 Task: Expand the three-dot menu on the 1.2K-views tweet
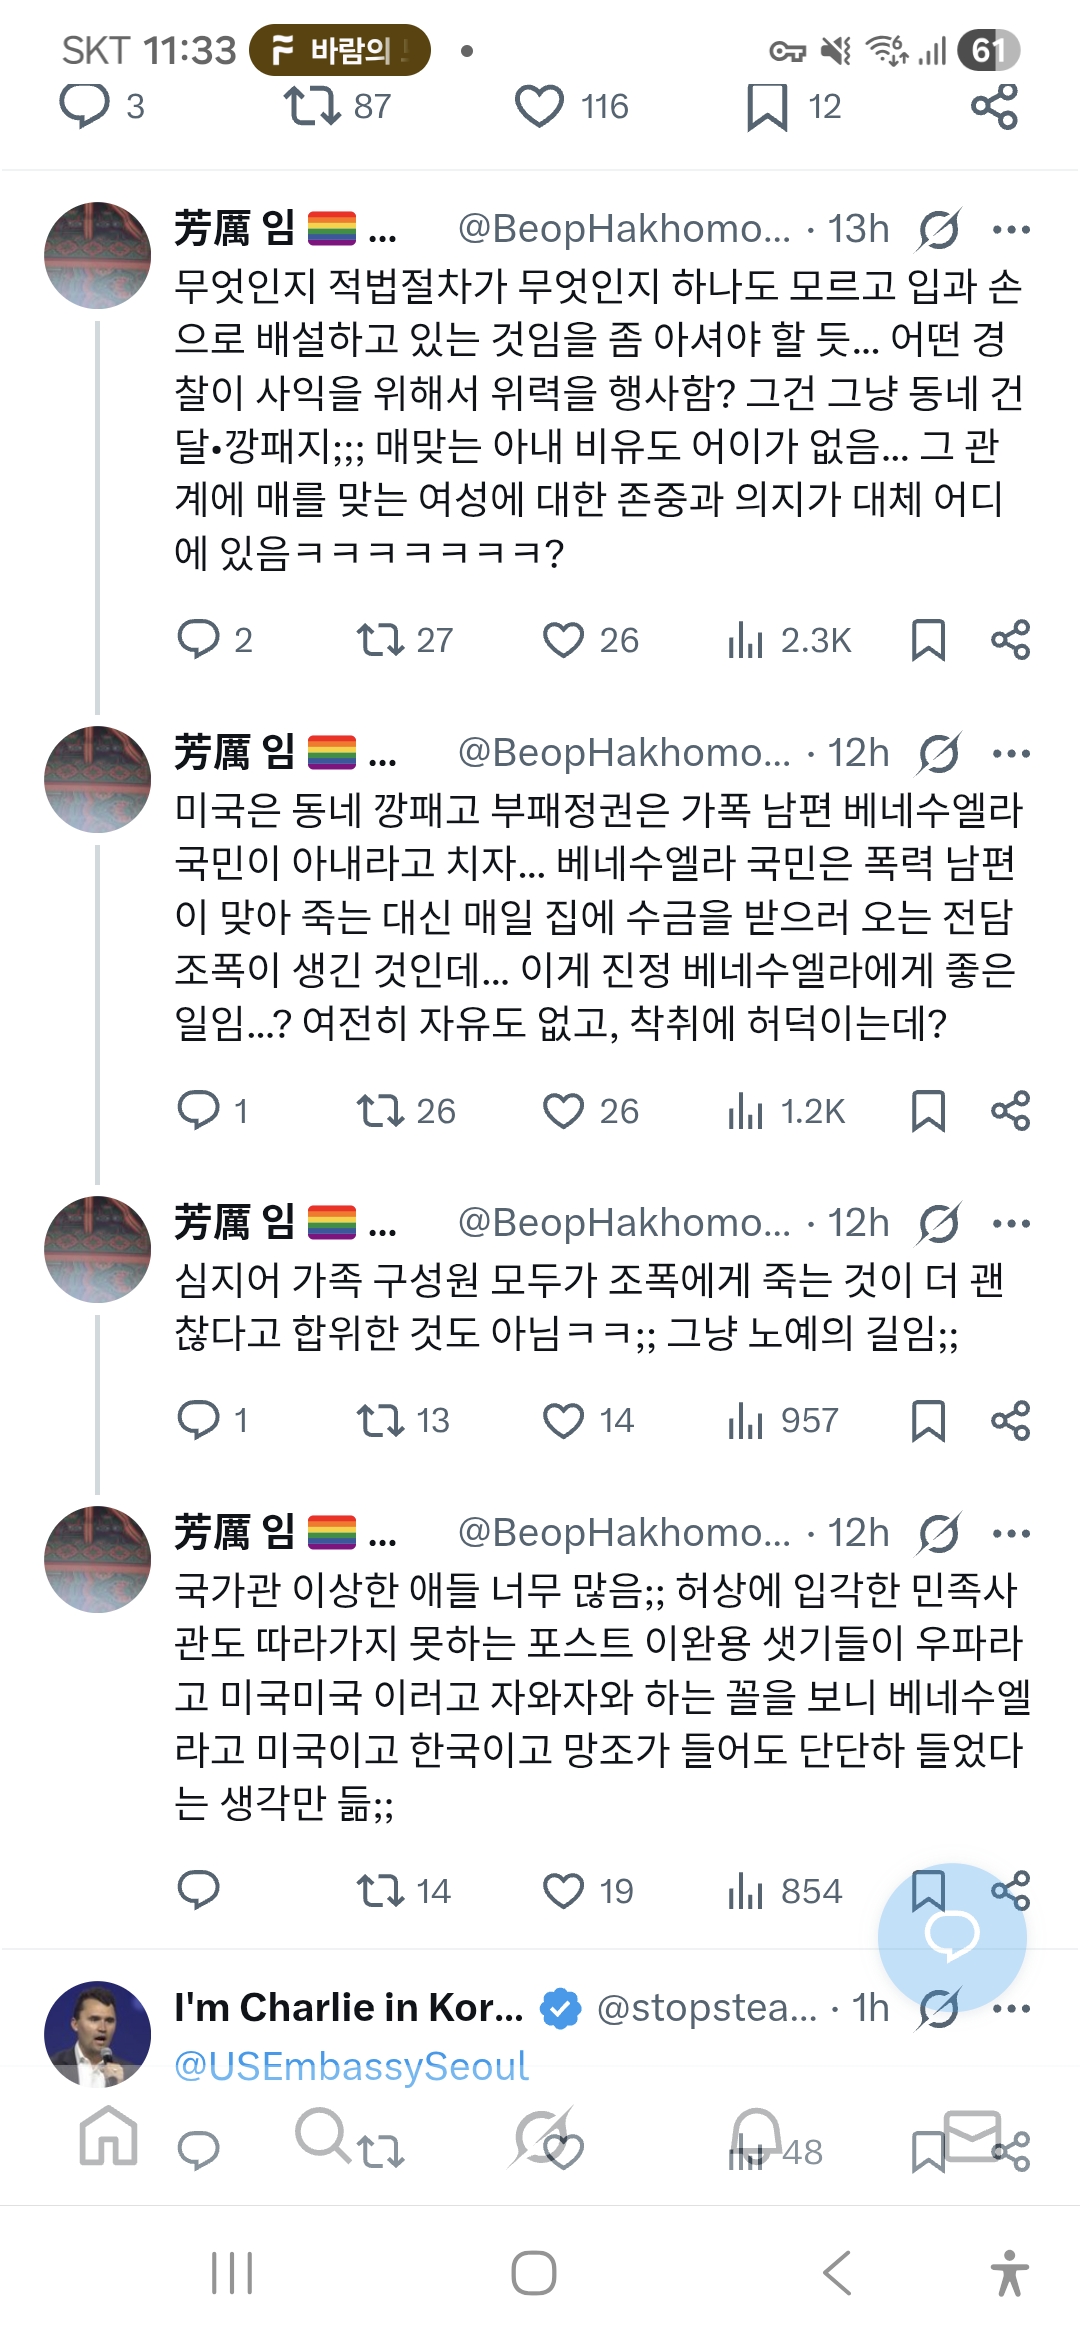click(1011, 754)
